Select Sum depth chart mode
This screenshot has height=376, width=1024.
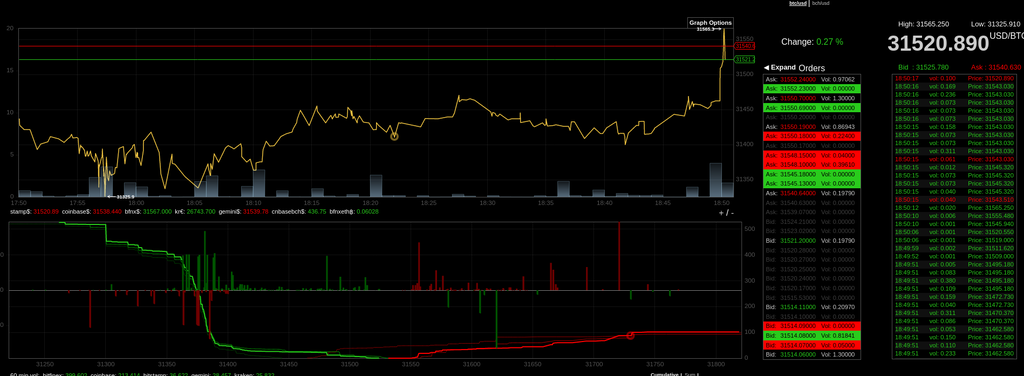pos(691,374)
